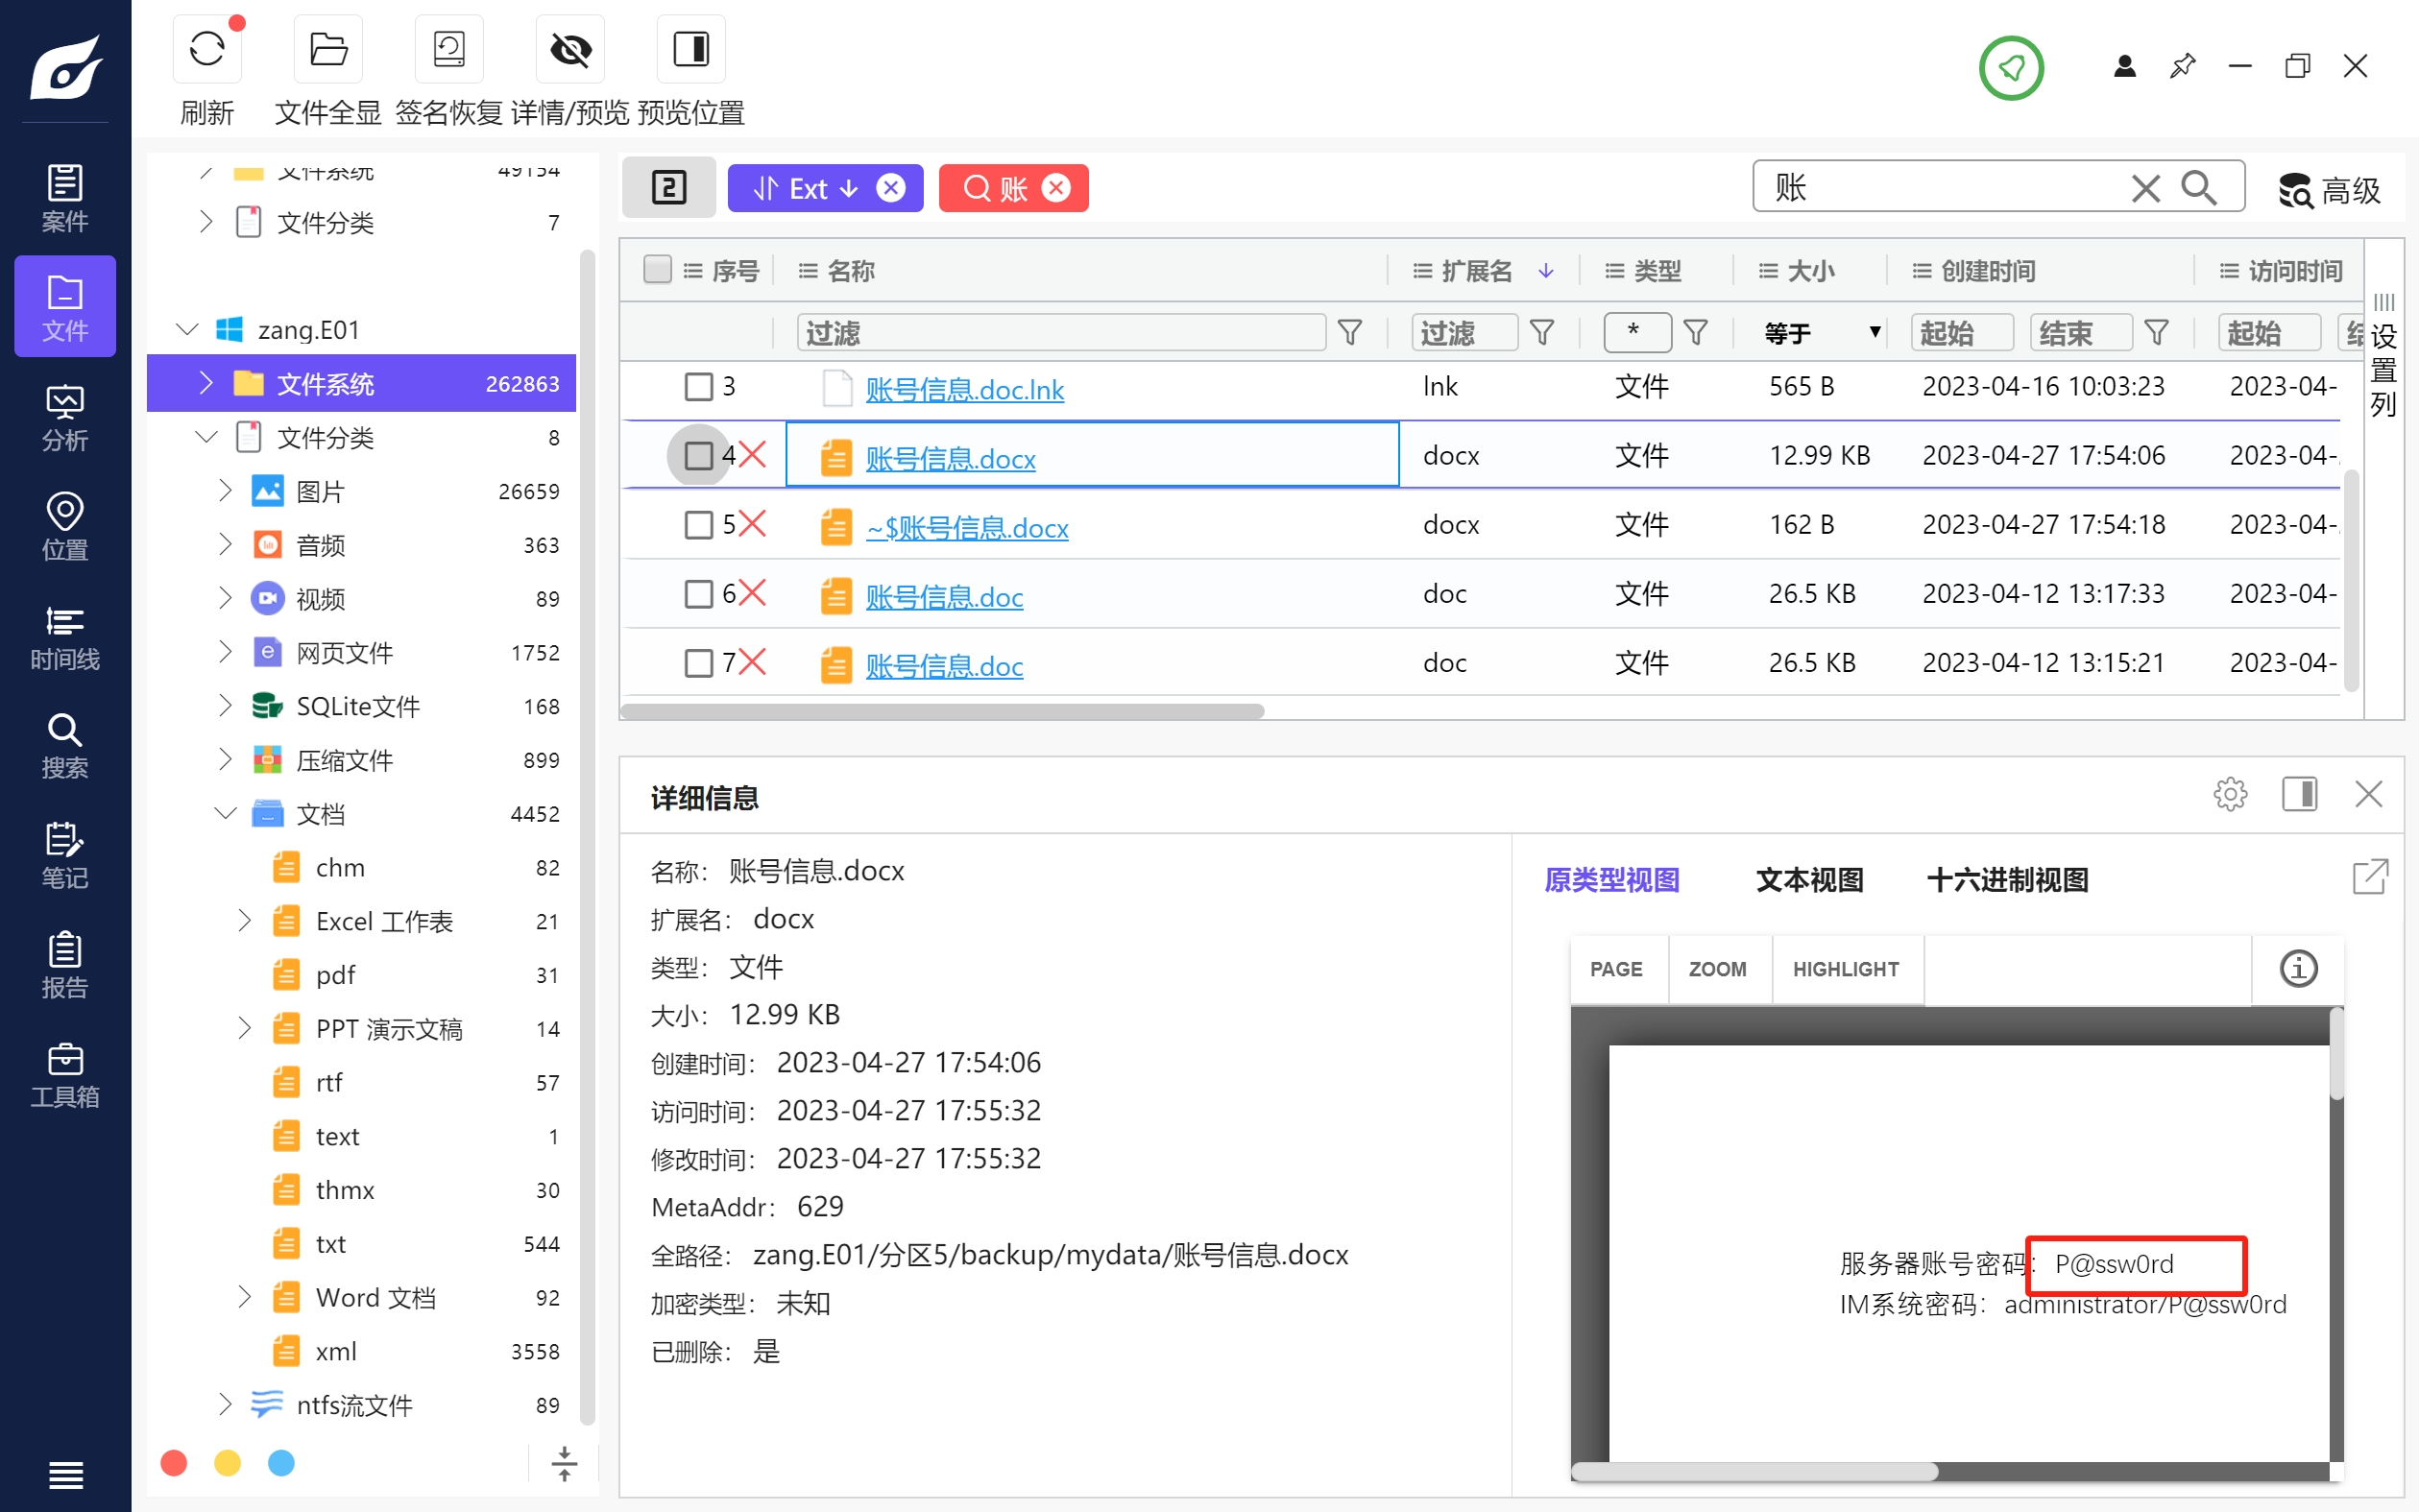Click the filter count button showing 2
The width and height of the screenshot is (2419, 1512).
pyautogui.click(x=669, y=187)
